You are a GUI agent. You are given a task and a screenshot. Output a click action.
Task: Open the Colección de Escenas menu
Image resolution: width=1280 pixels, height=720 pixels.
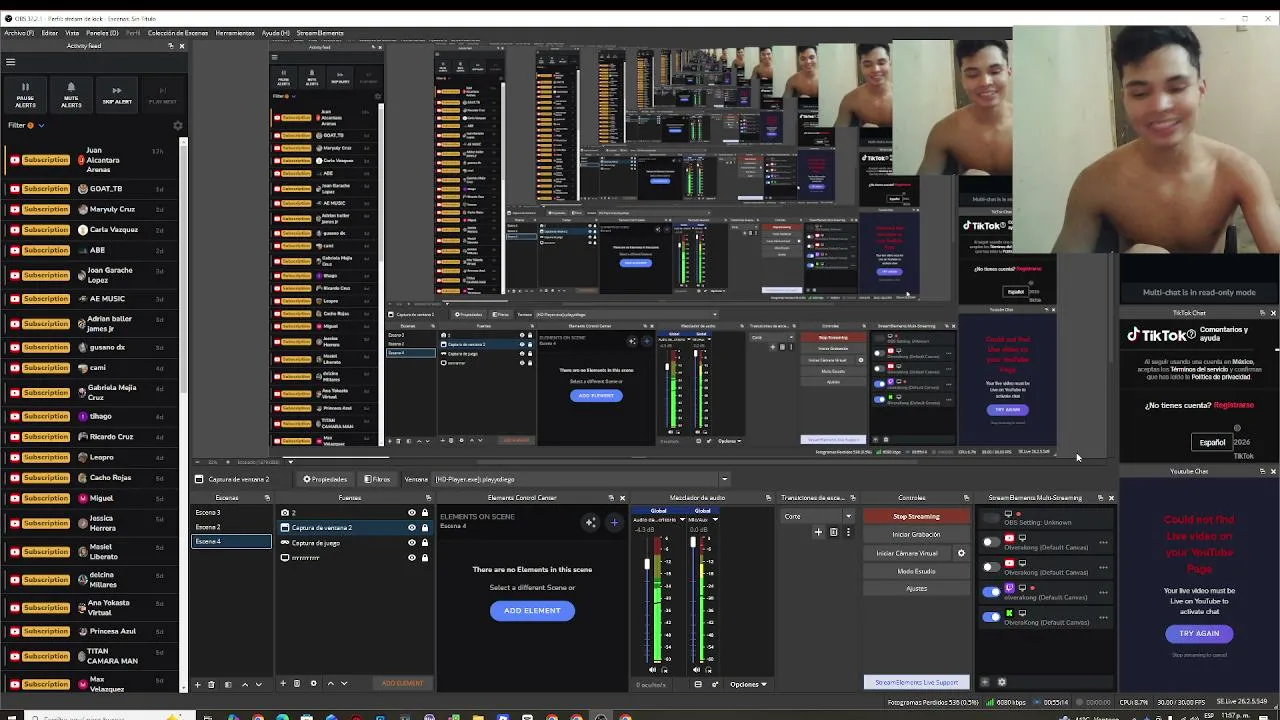[x=177, y=33]
